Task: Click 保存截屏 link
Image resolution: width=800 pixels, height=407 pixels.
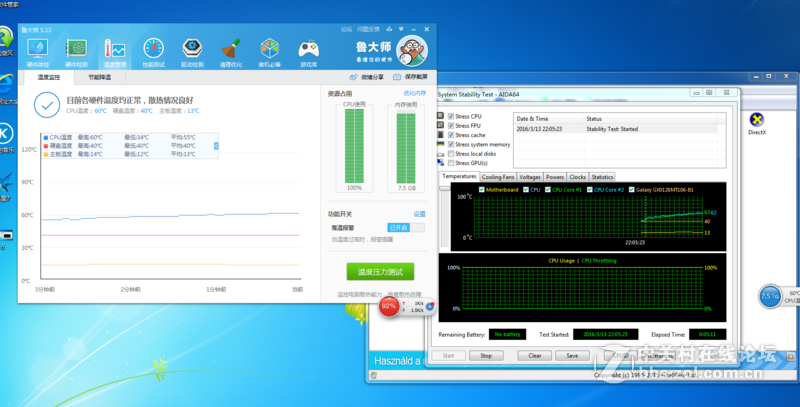Action: click(x=416, y=78)
